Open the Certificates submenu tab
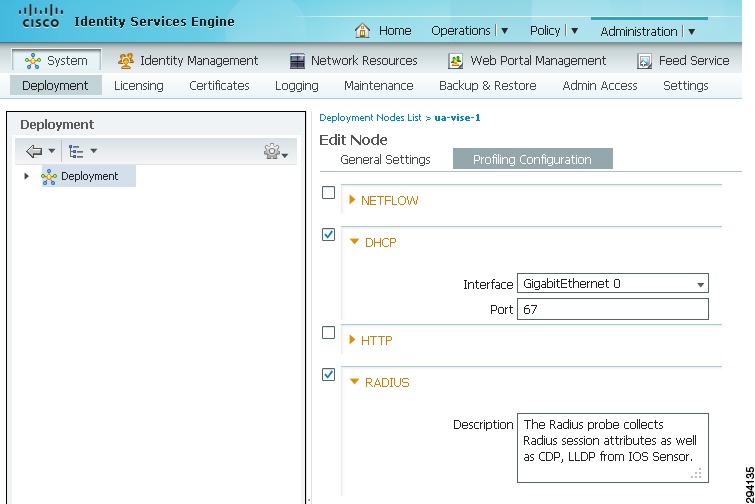Viewport: 755px width, 504px height. pos(219,86)
